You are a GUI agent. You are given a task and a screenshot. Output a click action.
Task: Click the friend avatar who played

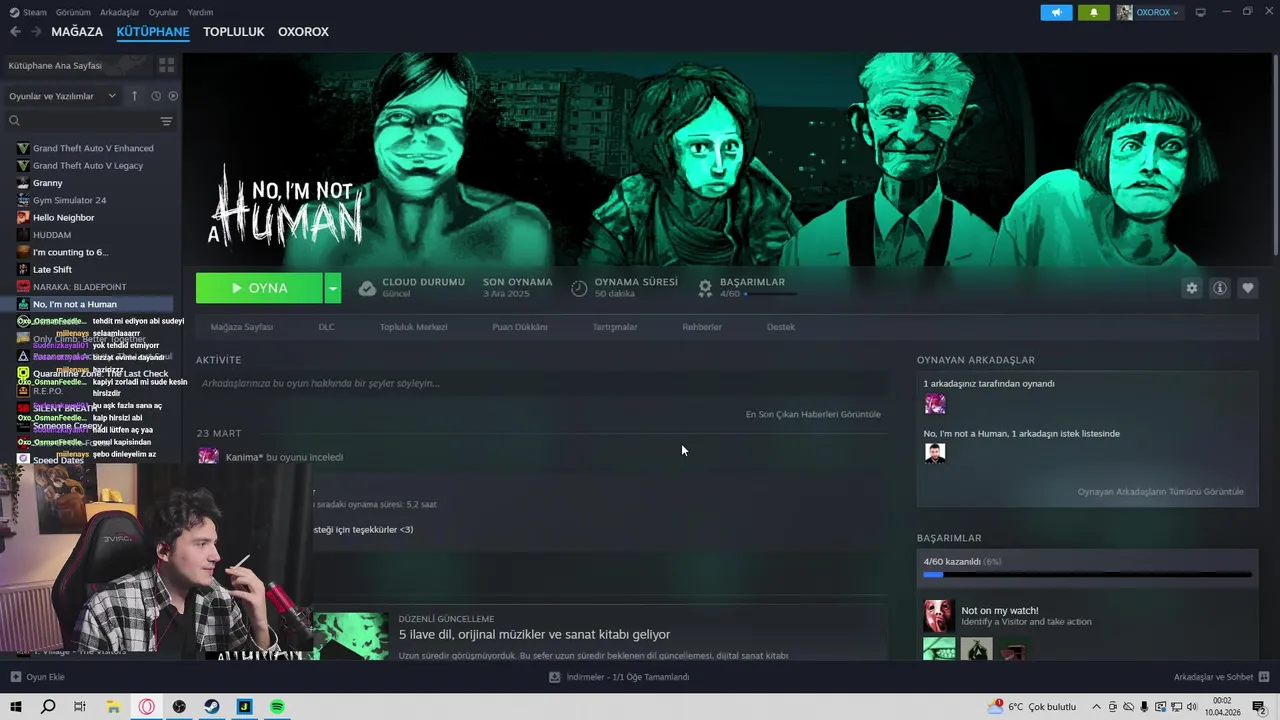935,404
